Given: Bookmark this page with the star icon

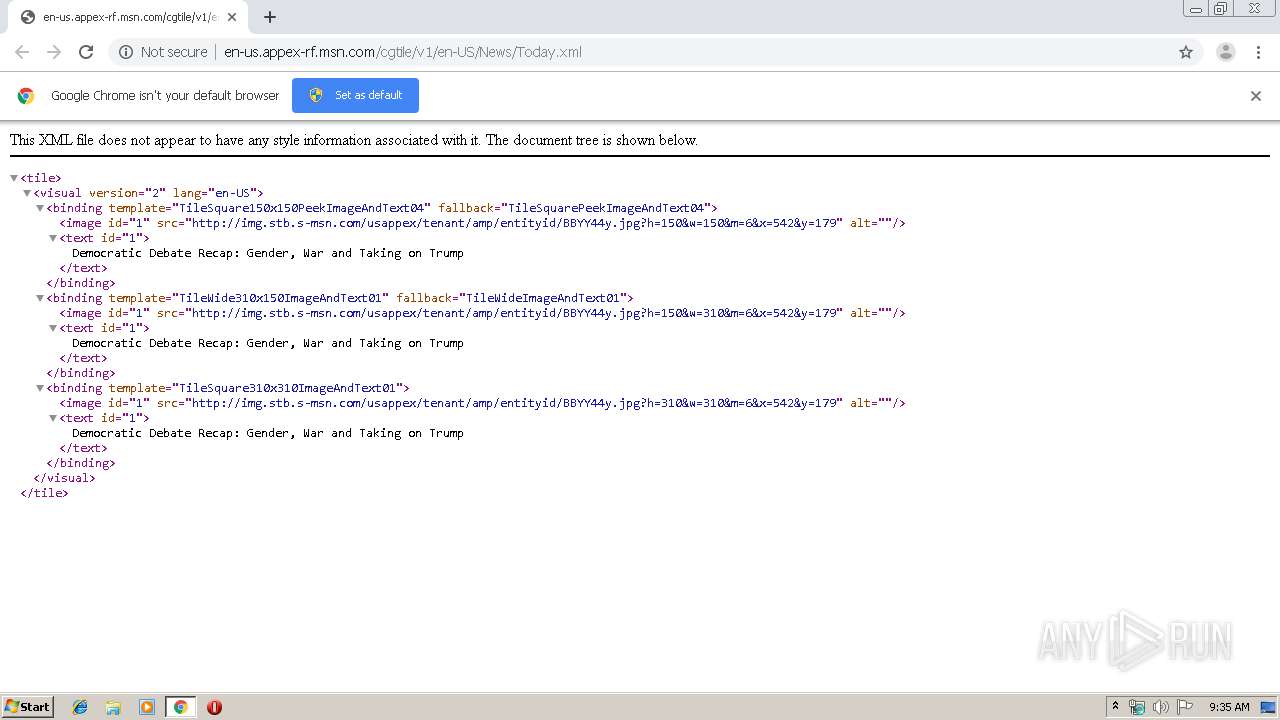Looking at the screenshot, I should coord(1186,52).
